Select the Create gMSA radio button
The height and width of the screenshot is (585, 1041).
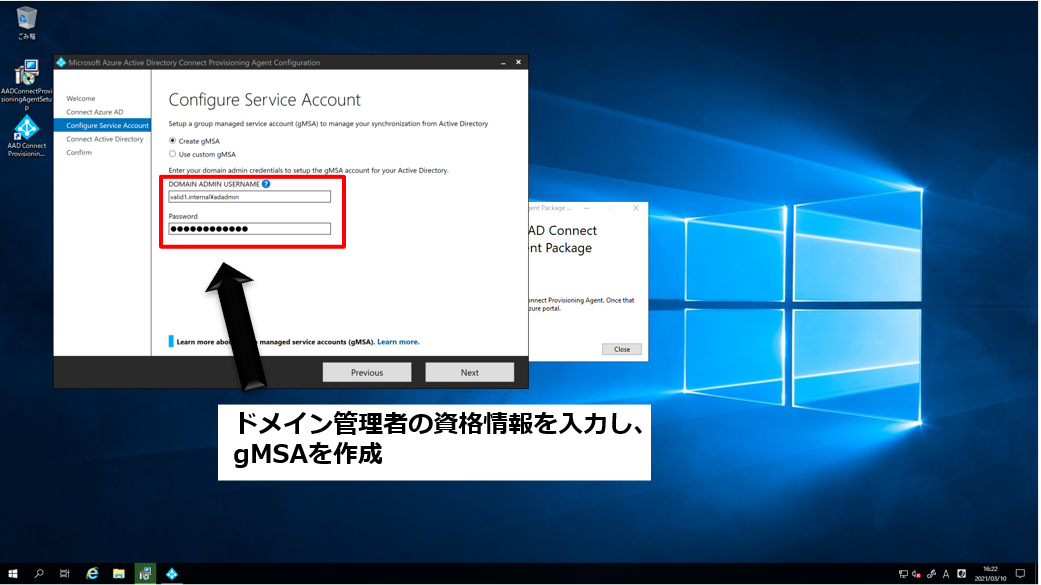click(x=173, y=141)
